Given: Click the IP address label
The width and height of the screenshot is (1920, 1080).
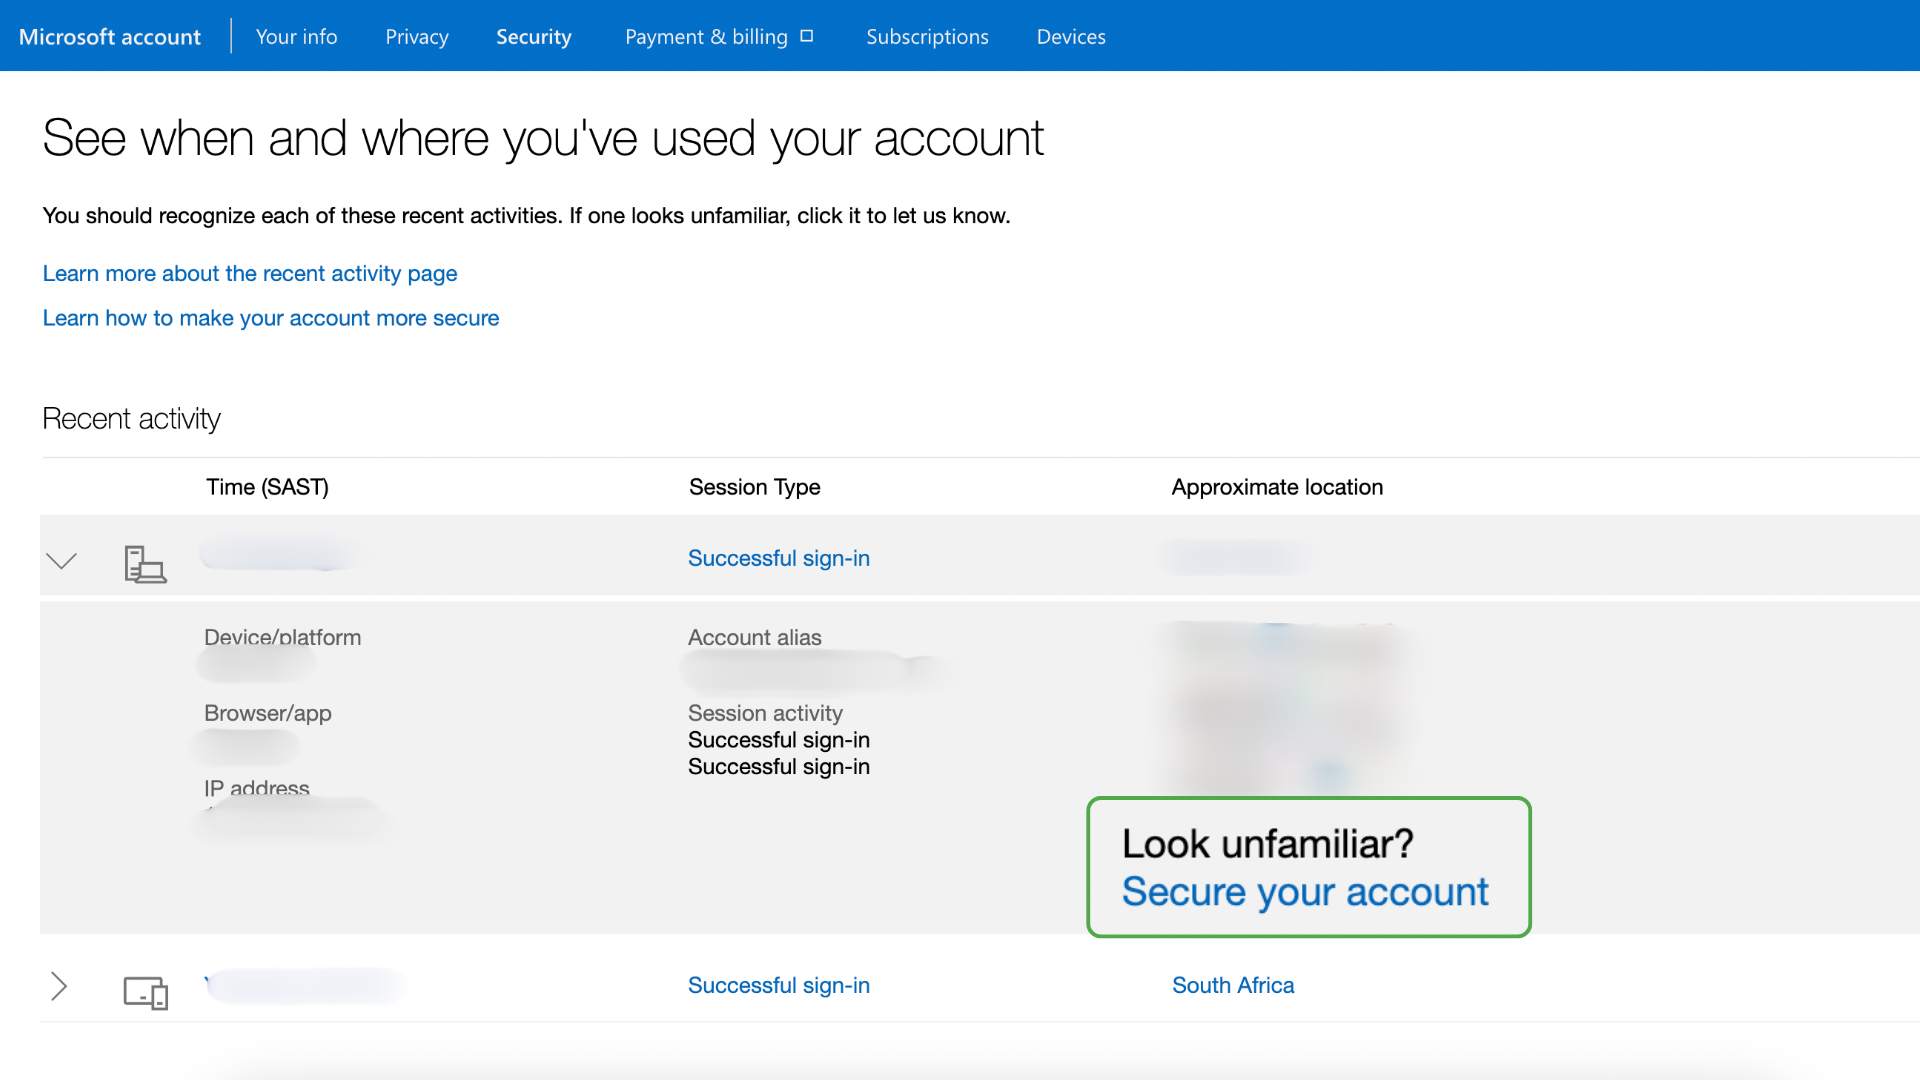Looking at the screenshot, I should (257, 788).
